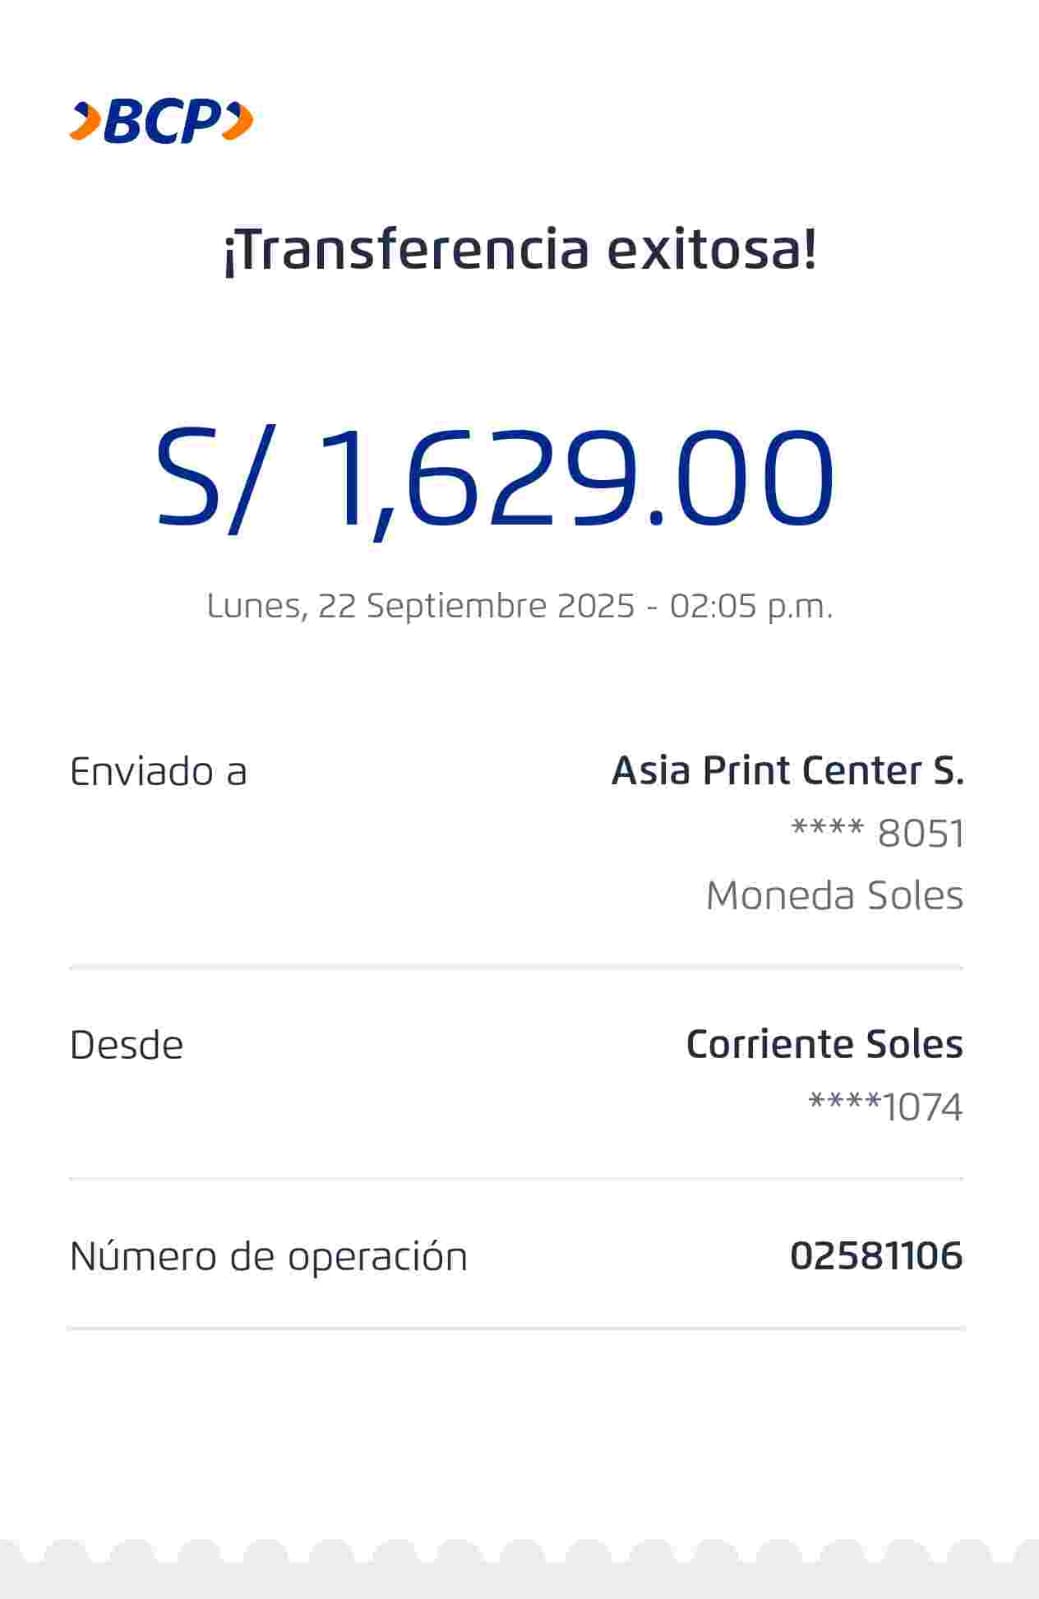Click the recipient account **** 8051
The image size is (1039, 1599).
pos(877,833)
